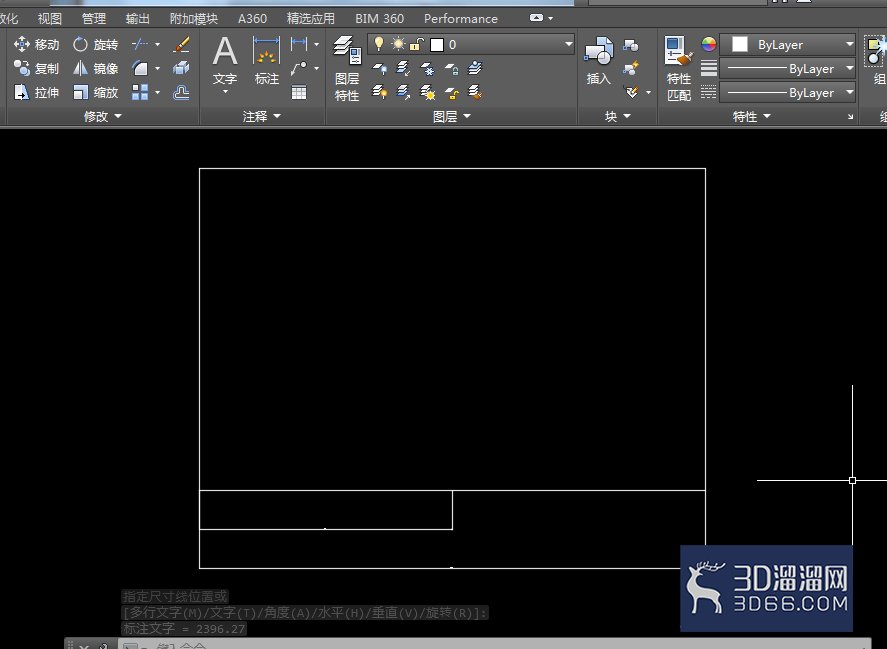Image resolution: width=887 pixels, height=649 pixels.
Task: Click the object color wheel icon
Action: point(709,44)
